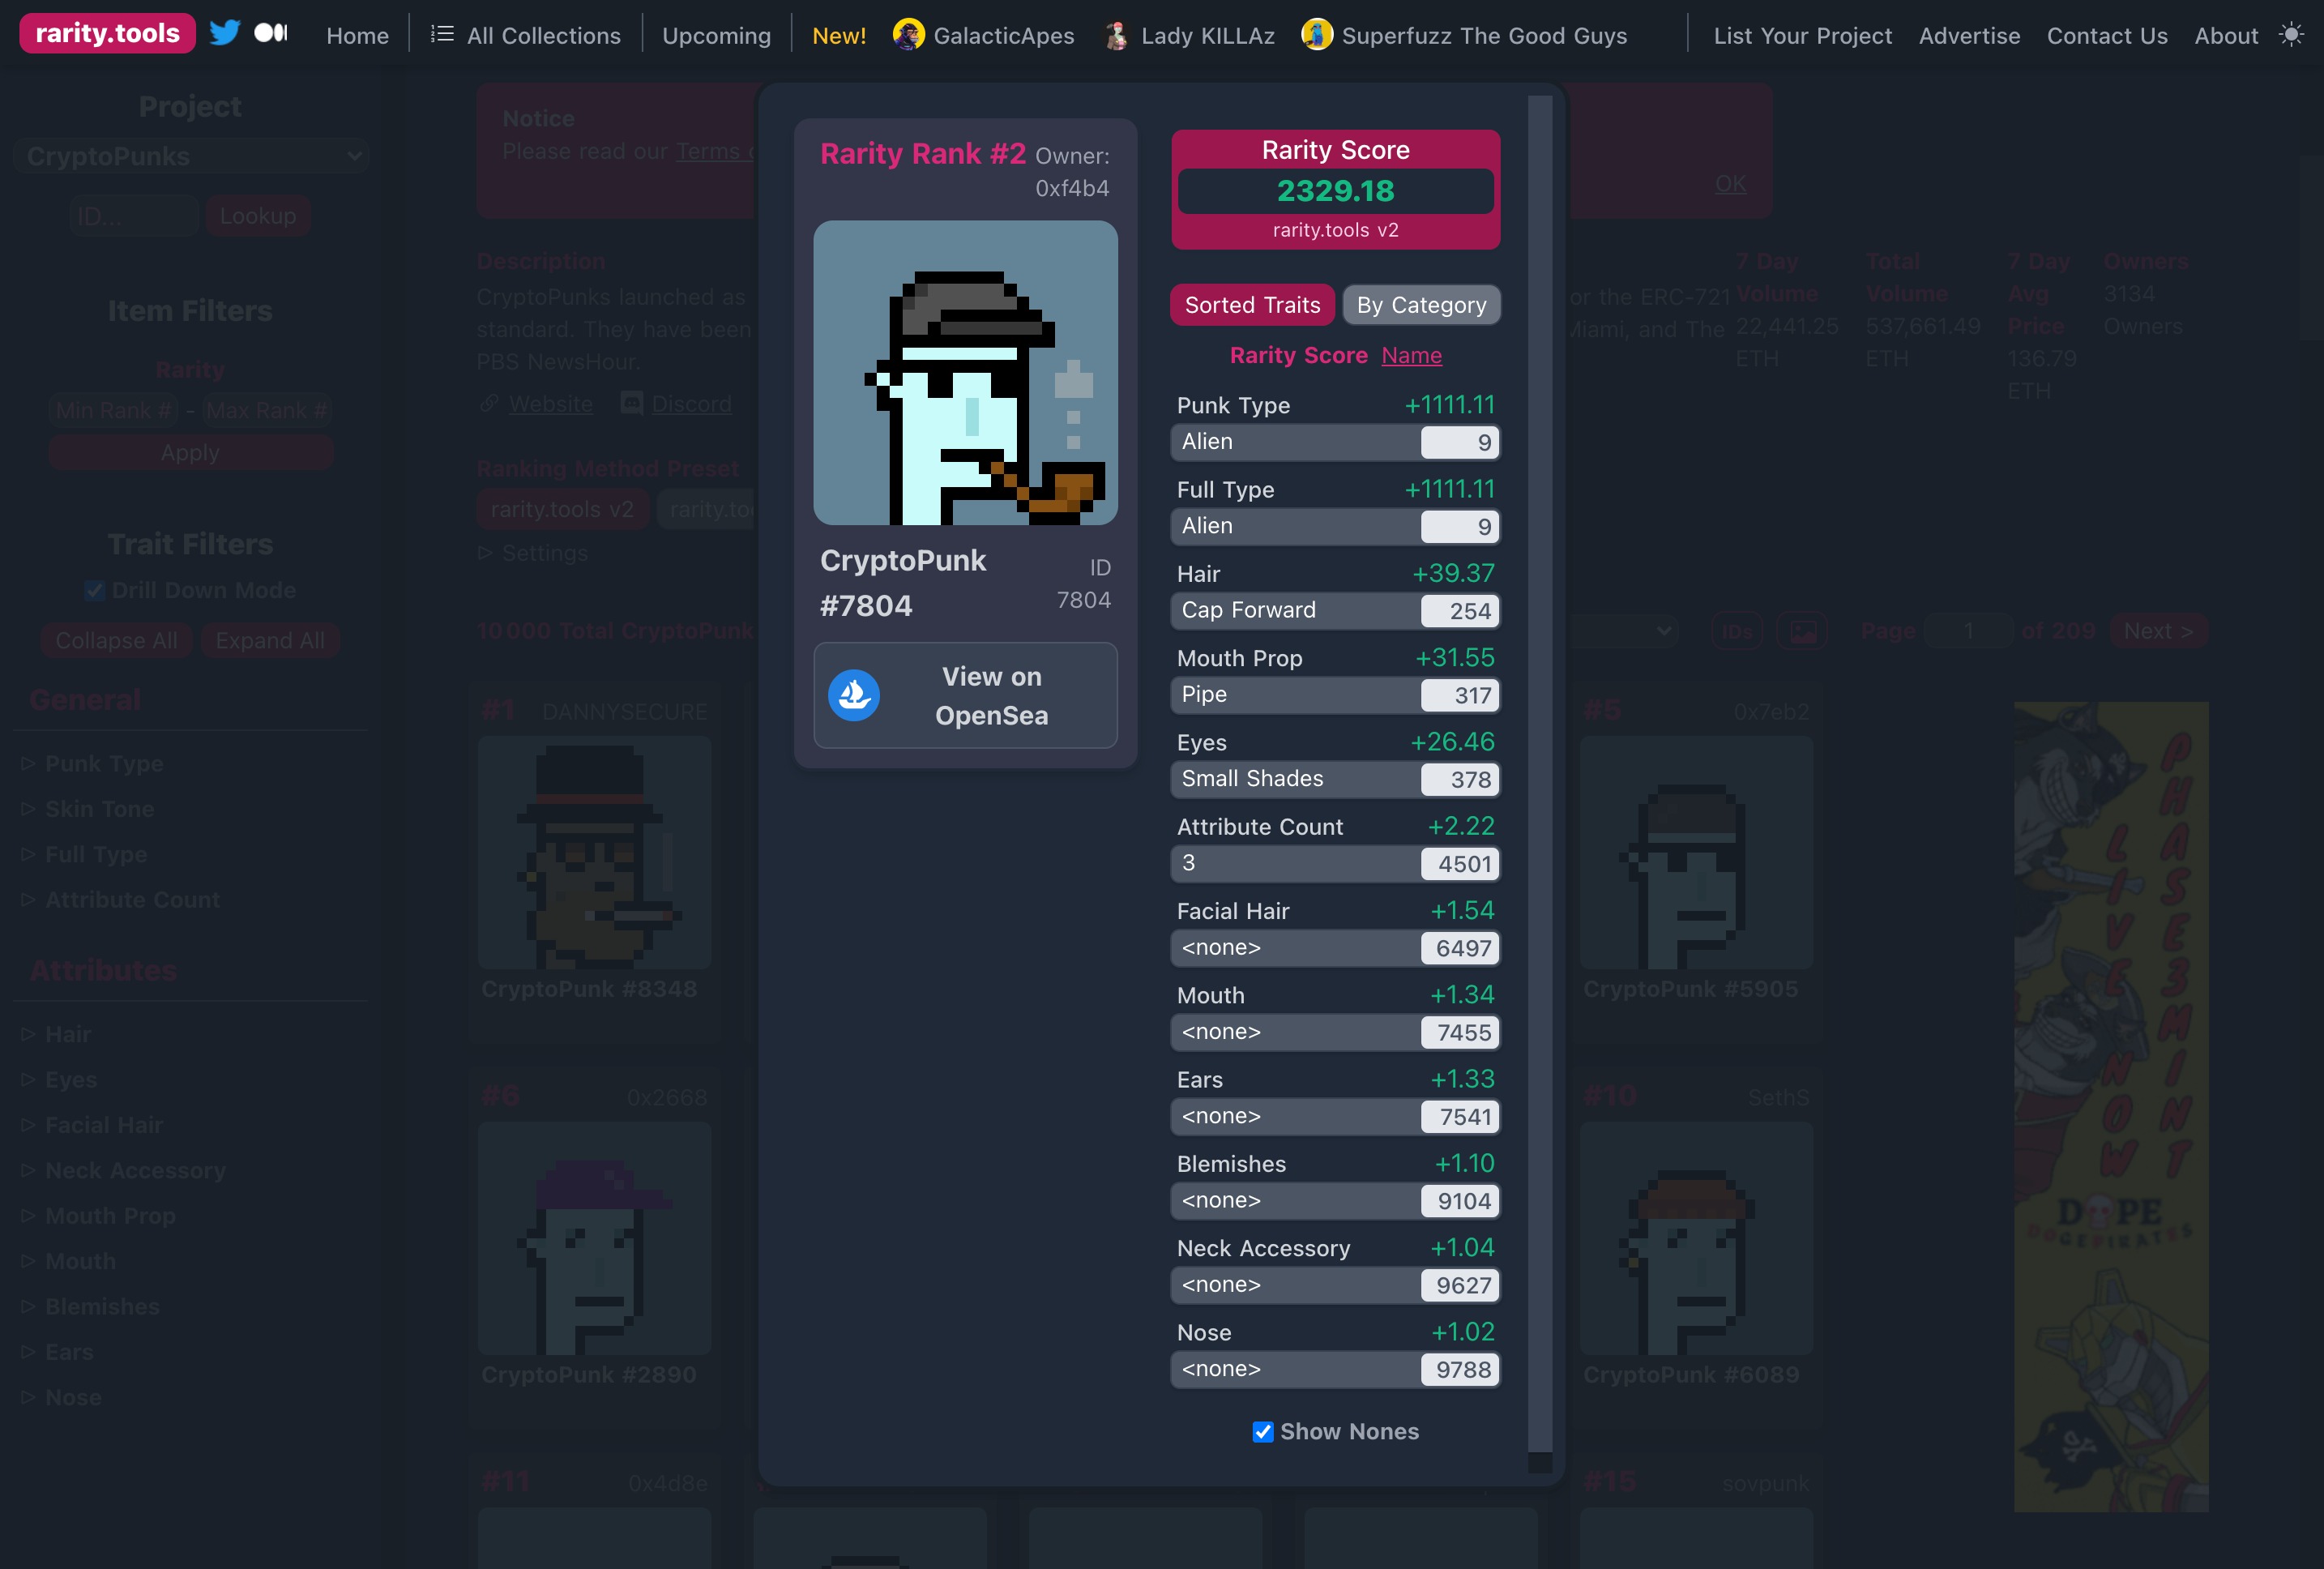Click the CryptoPunk #7804 image
Screen dimensions: 2324x1569
click(x=965, y=373)
